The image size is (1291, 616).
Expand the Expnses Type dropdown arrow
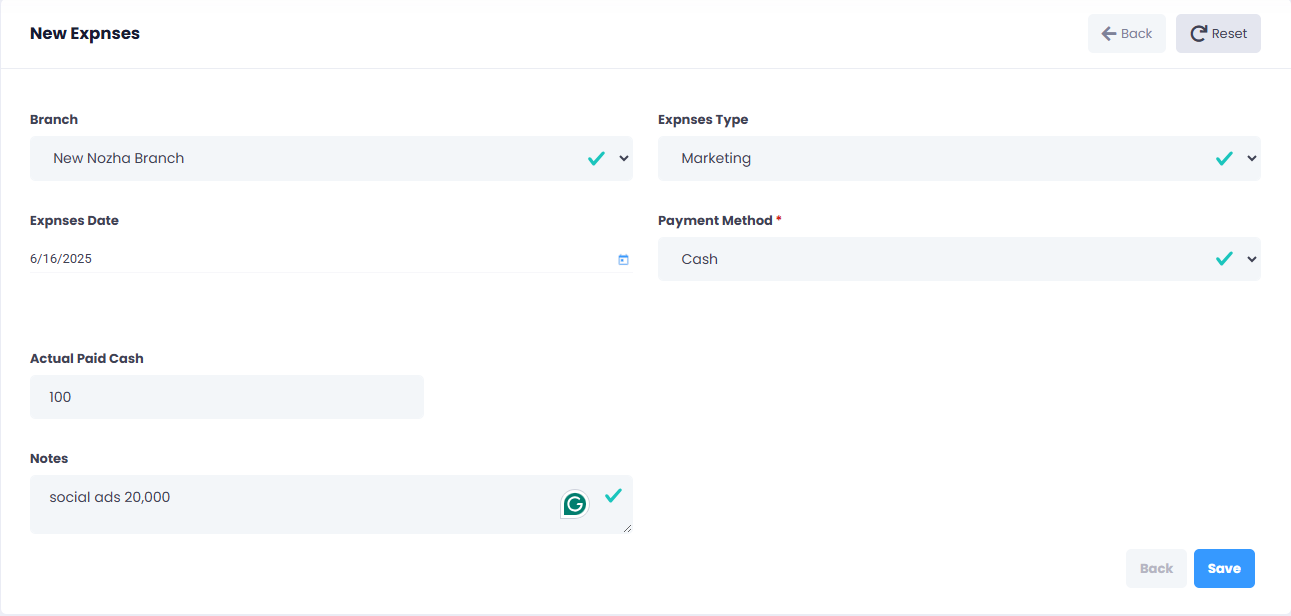[1252, 158]
